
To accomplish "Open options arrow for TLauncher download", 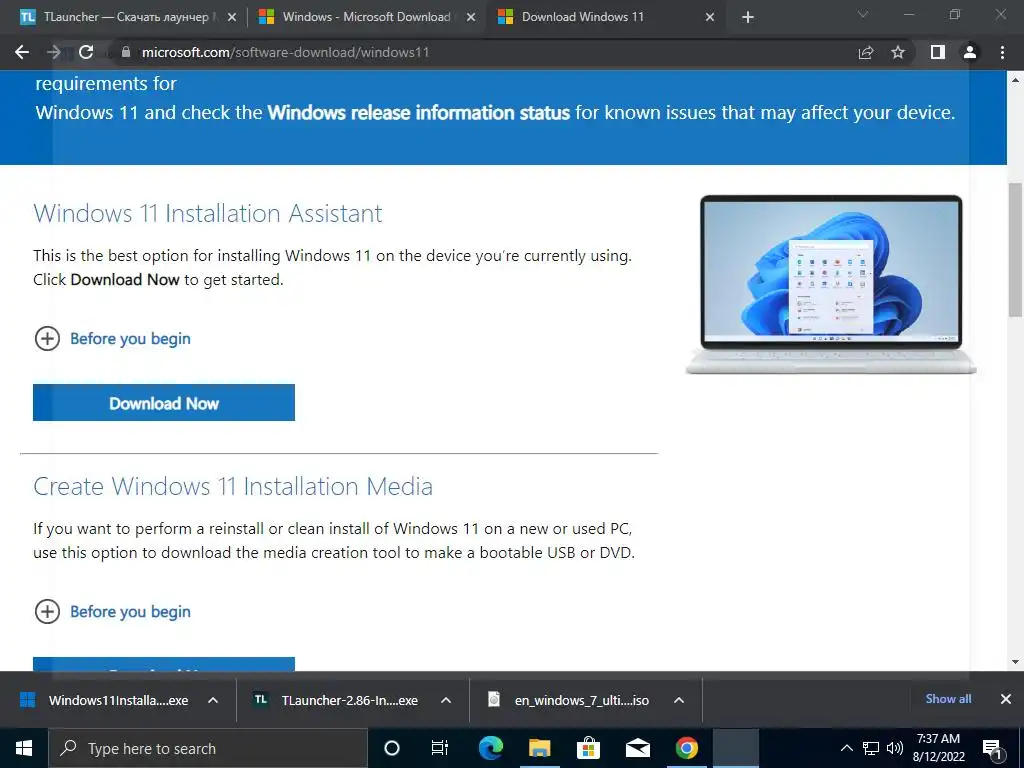I will tap(446, 700).
